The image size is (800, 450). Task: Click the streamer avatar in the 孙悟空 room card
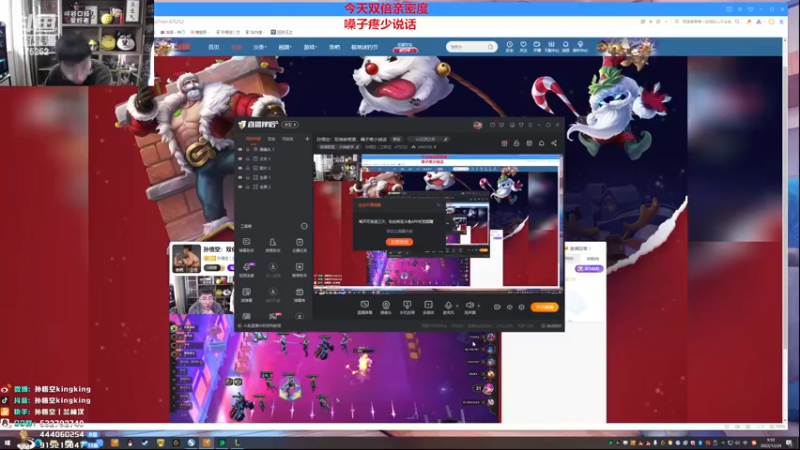186,258
